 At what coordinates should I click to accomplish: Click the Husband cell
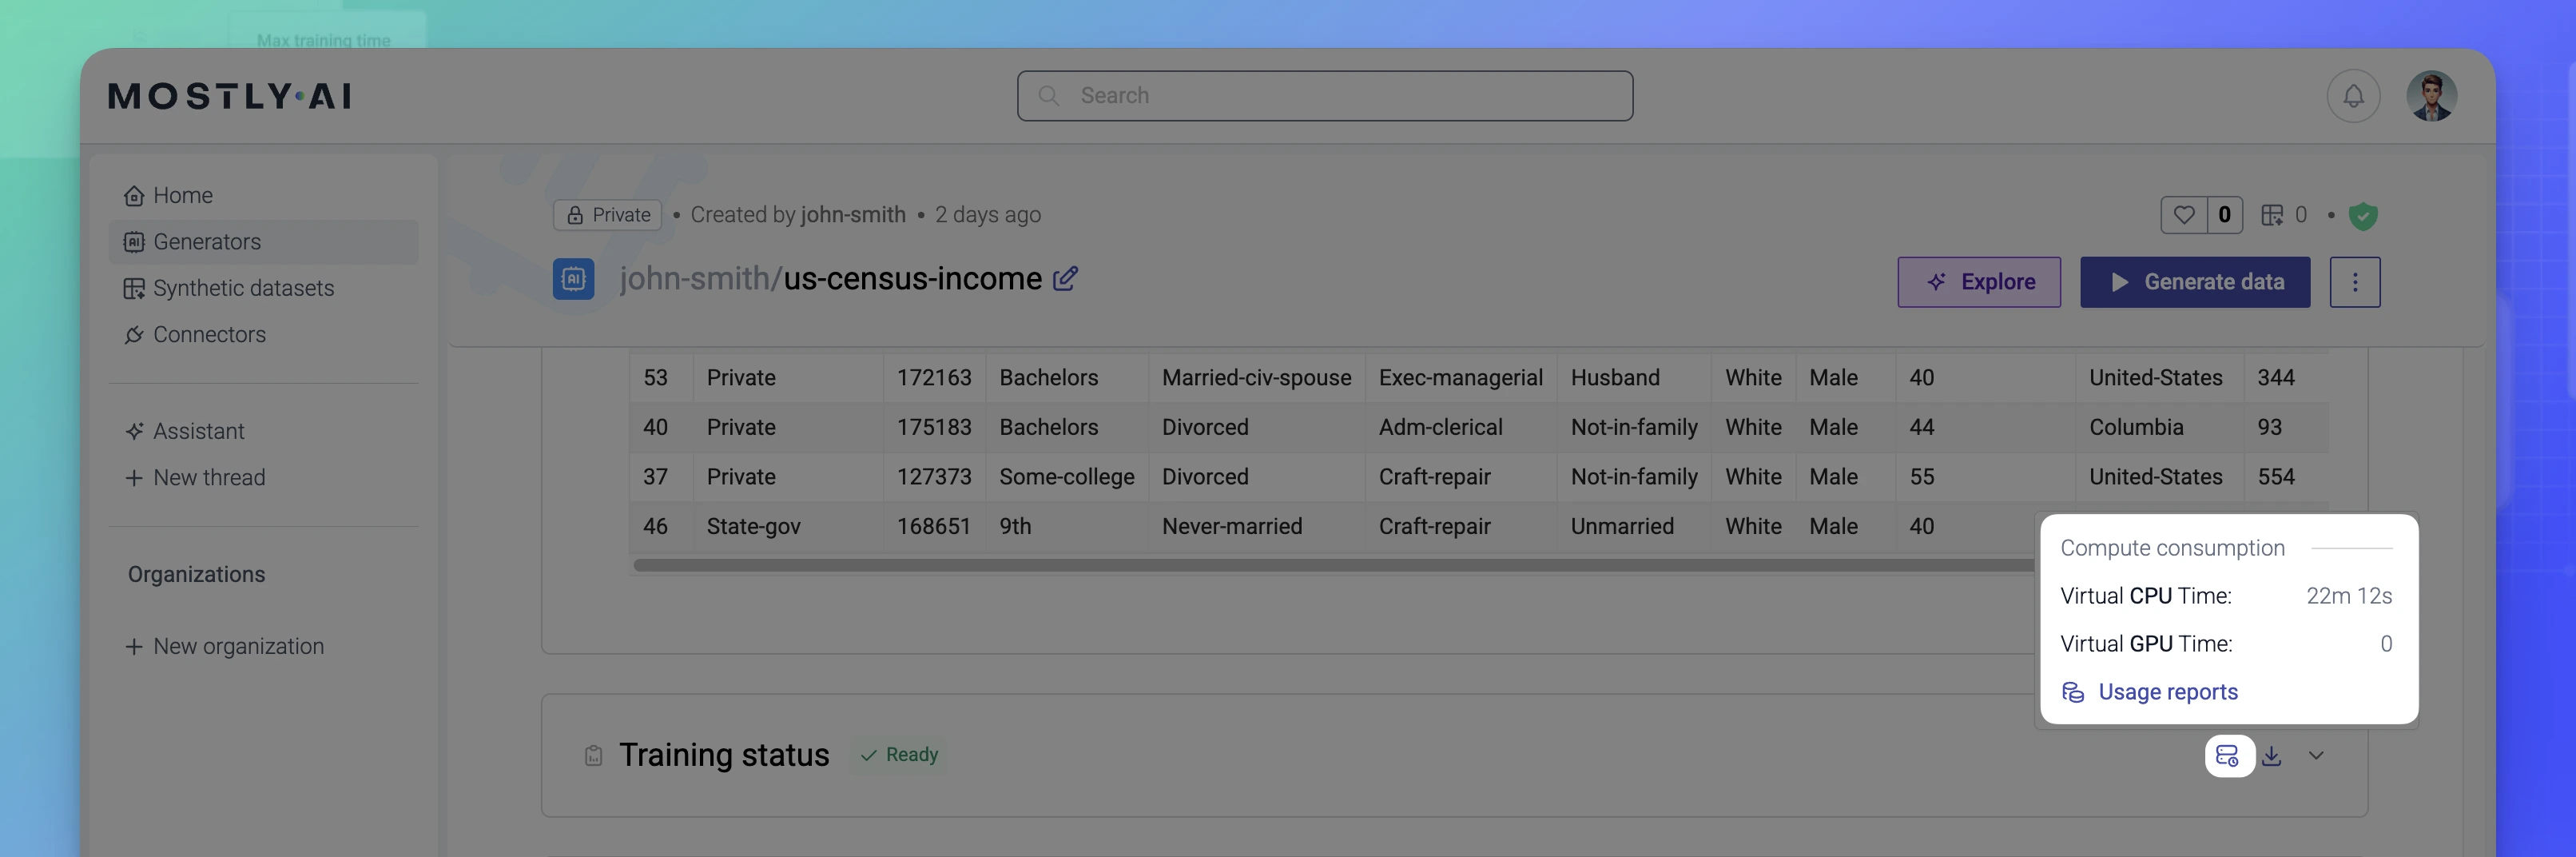[x=1633, y=378]
